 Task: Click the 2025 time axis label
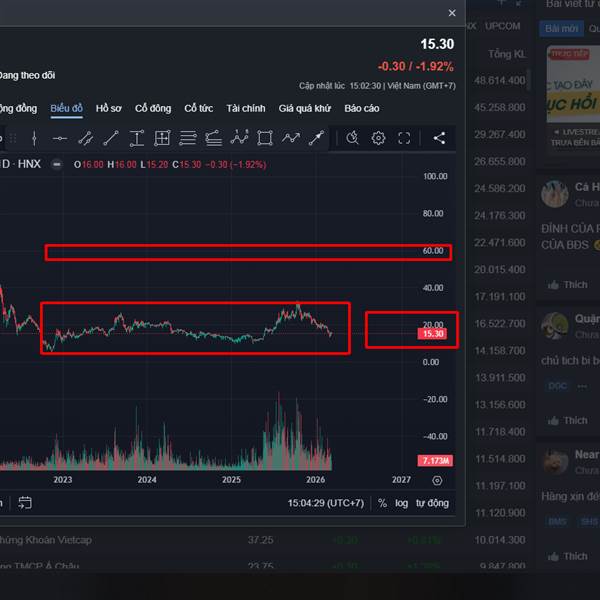click(x=231, y=479)
